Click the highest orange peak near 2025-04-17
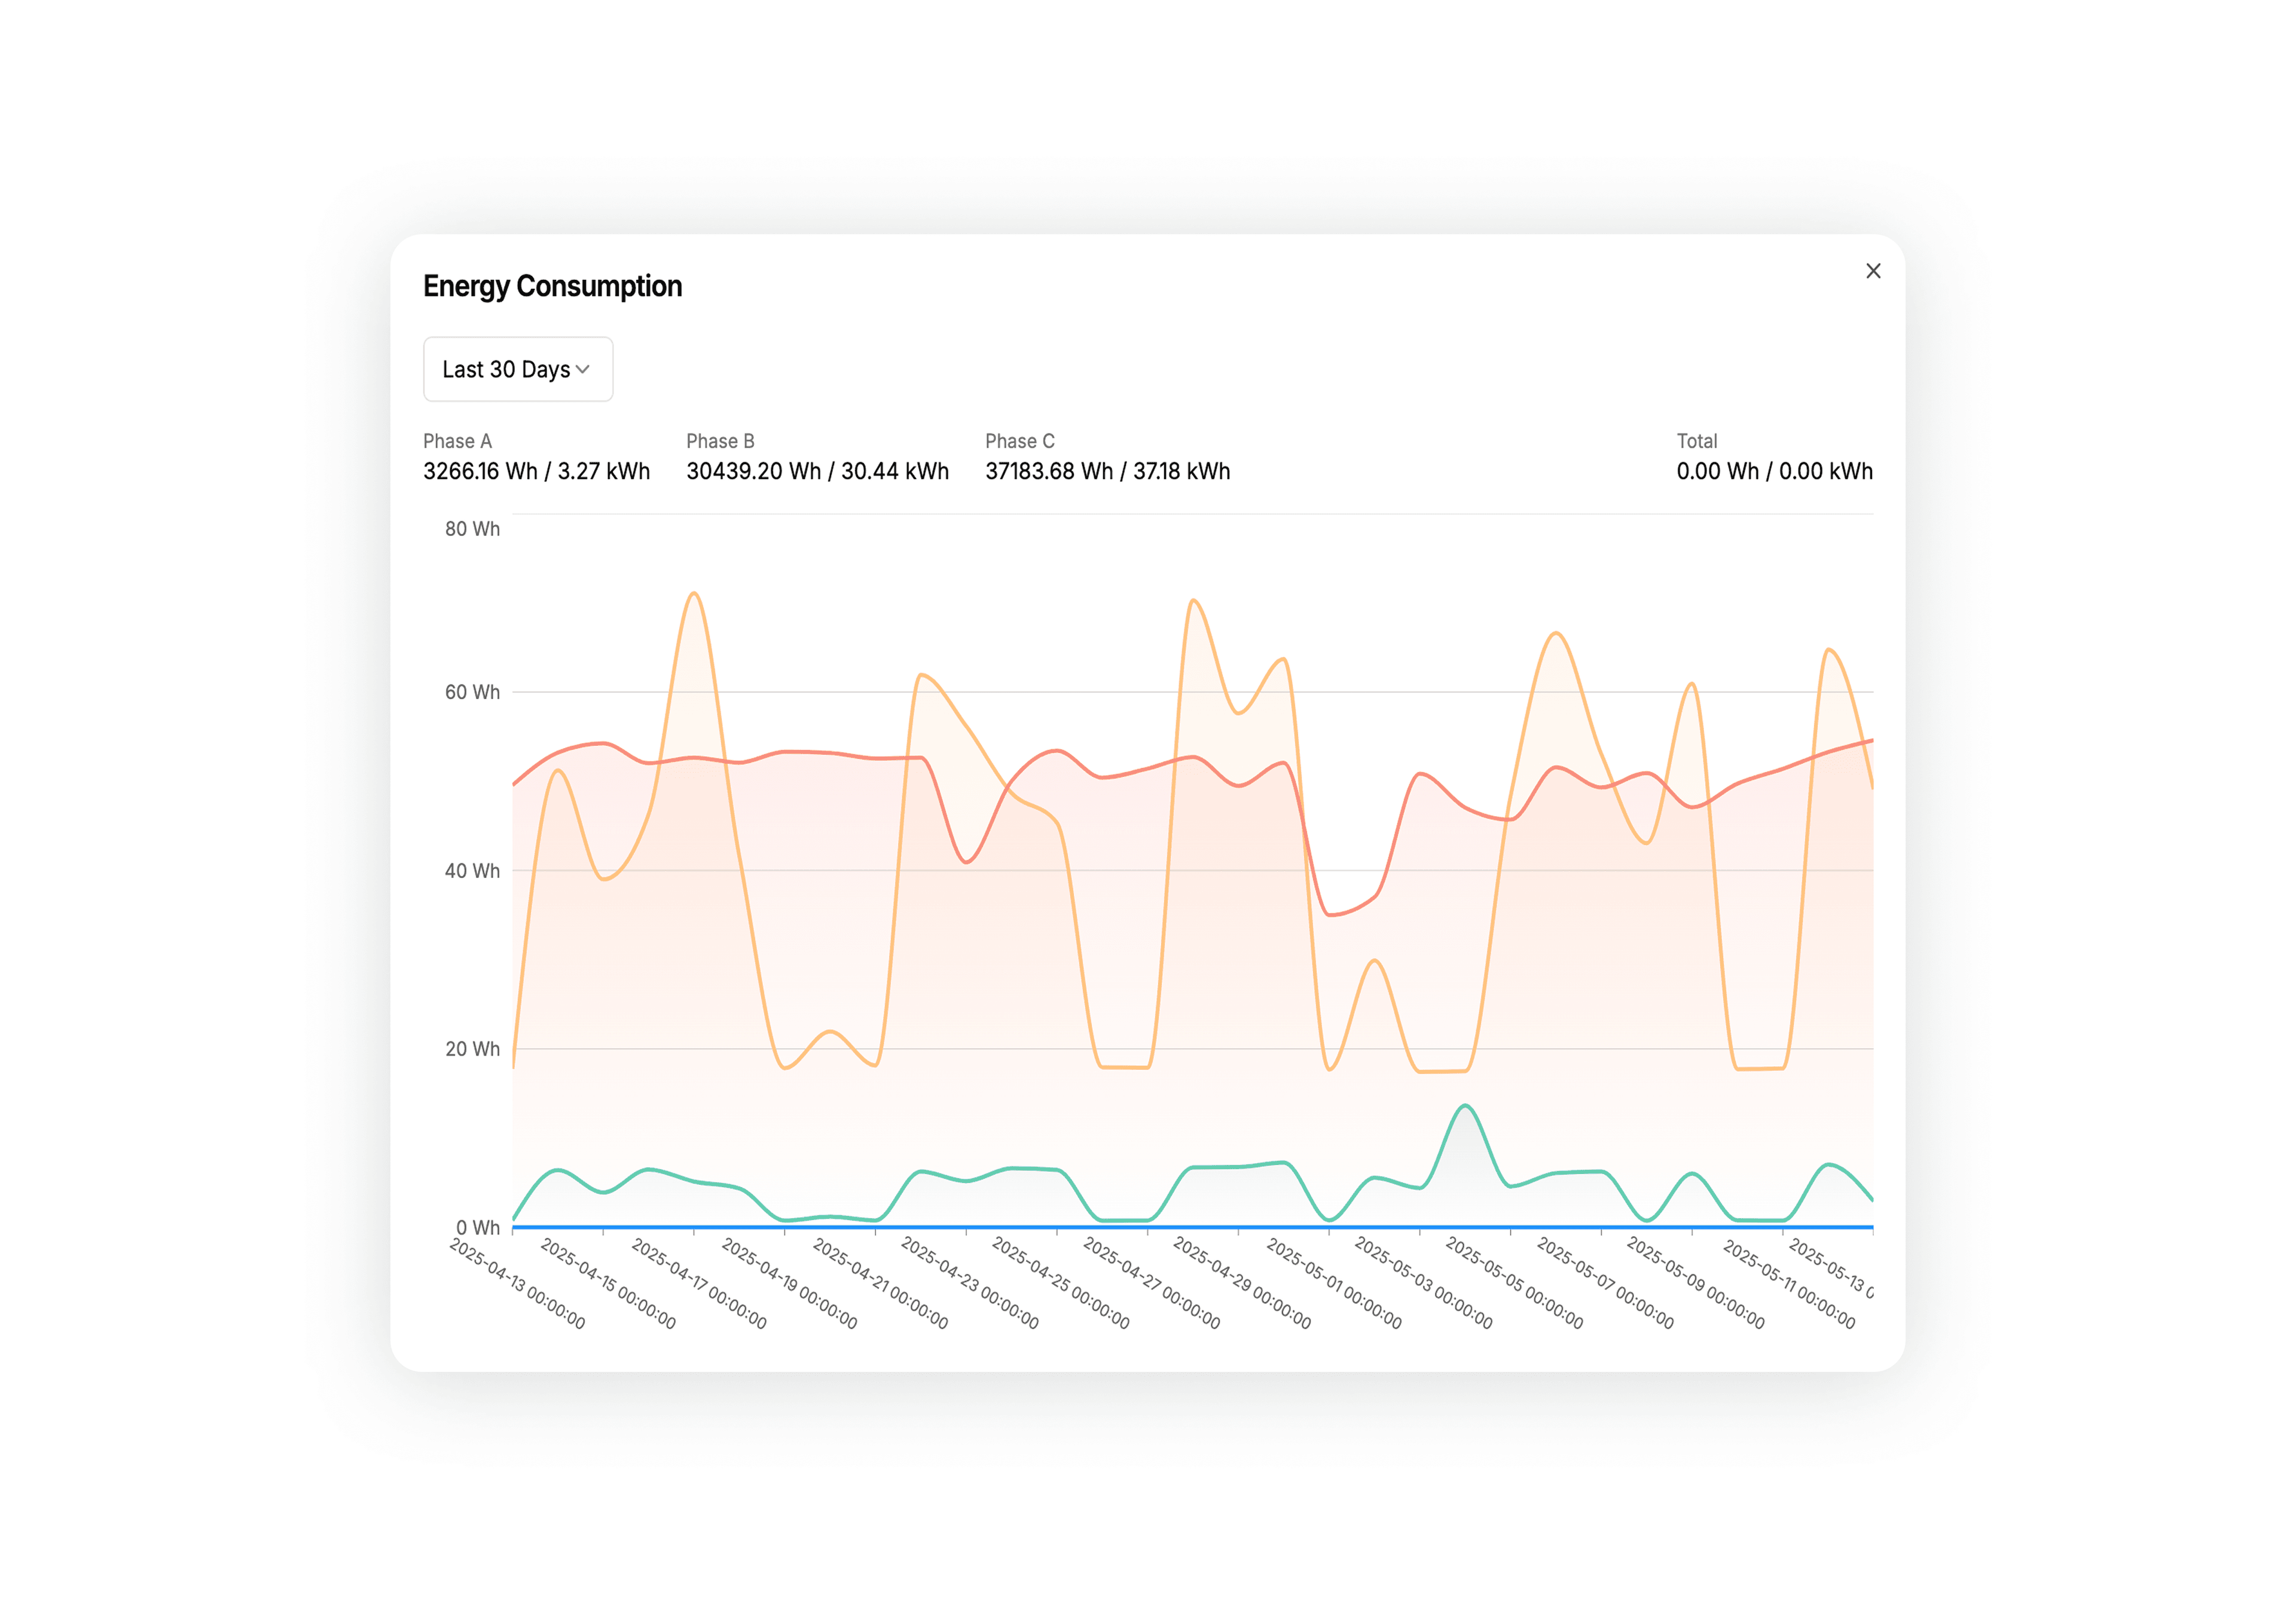Viewport: 2296px width, 1604px height. click(x=694, y=594)
